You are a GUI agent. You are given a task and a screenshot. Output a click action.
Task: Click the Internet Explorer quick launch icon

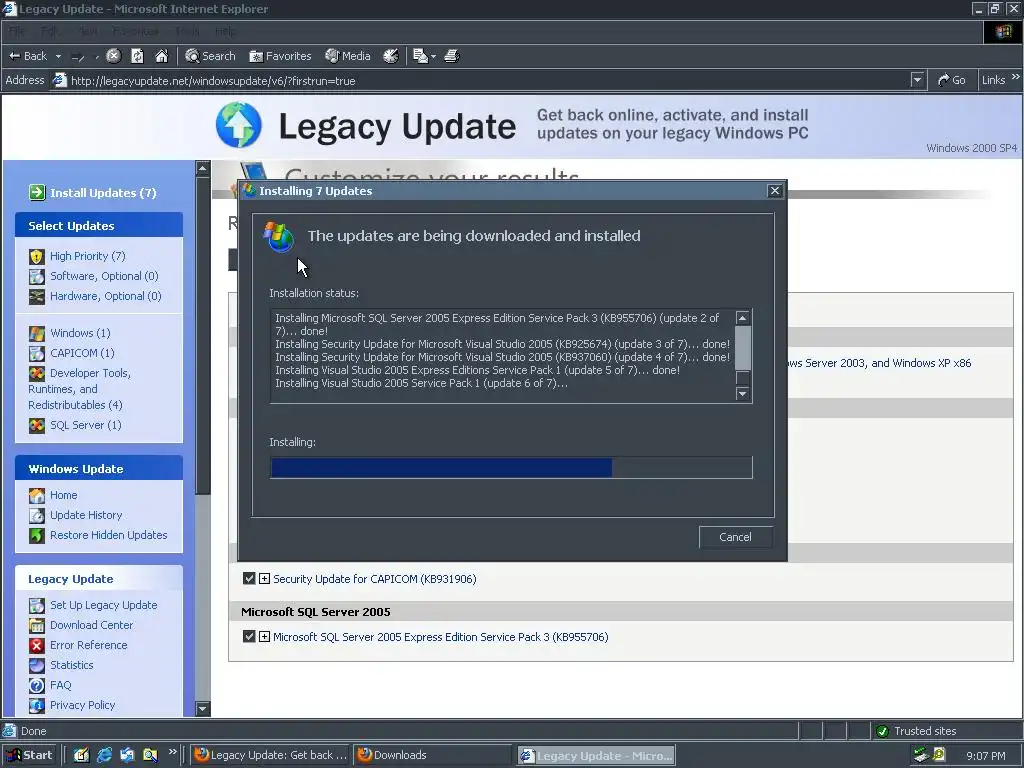coord(104,755)
